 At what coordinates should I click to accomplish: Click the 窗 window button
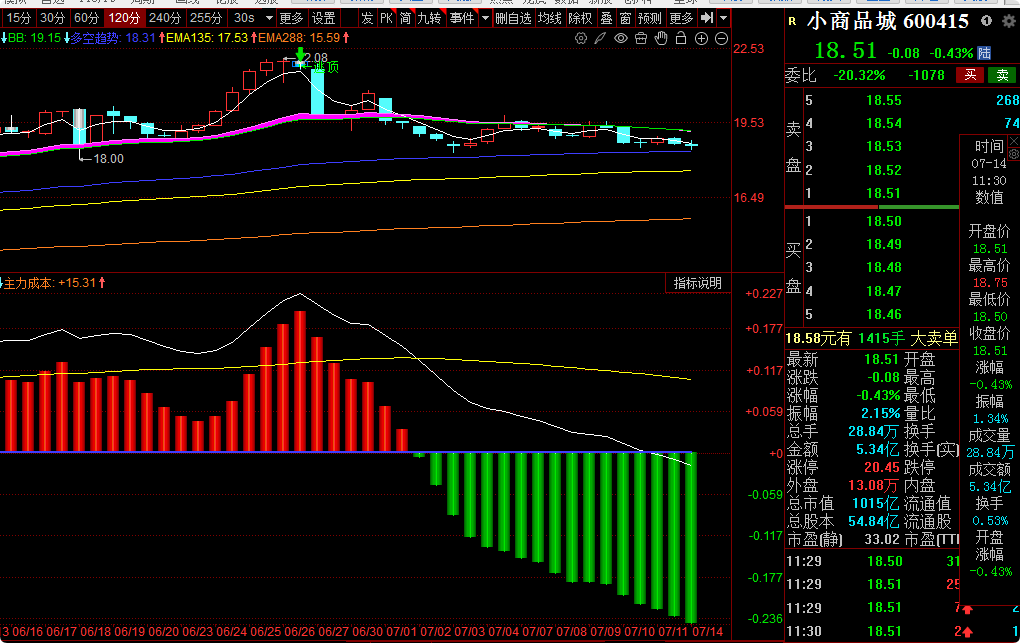pos(625,18)
